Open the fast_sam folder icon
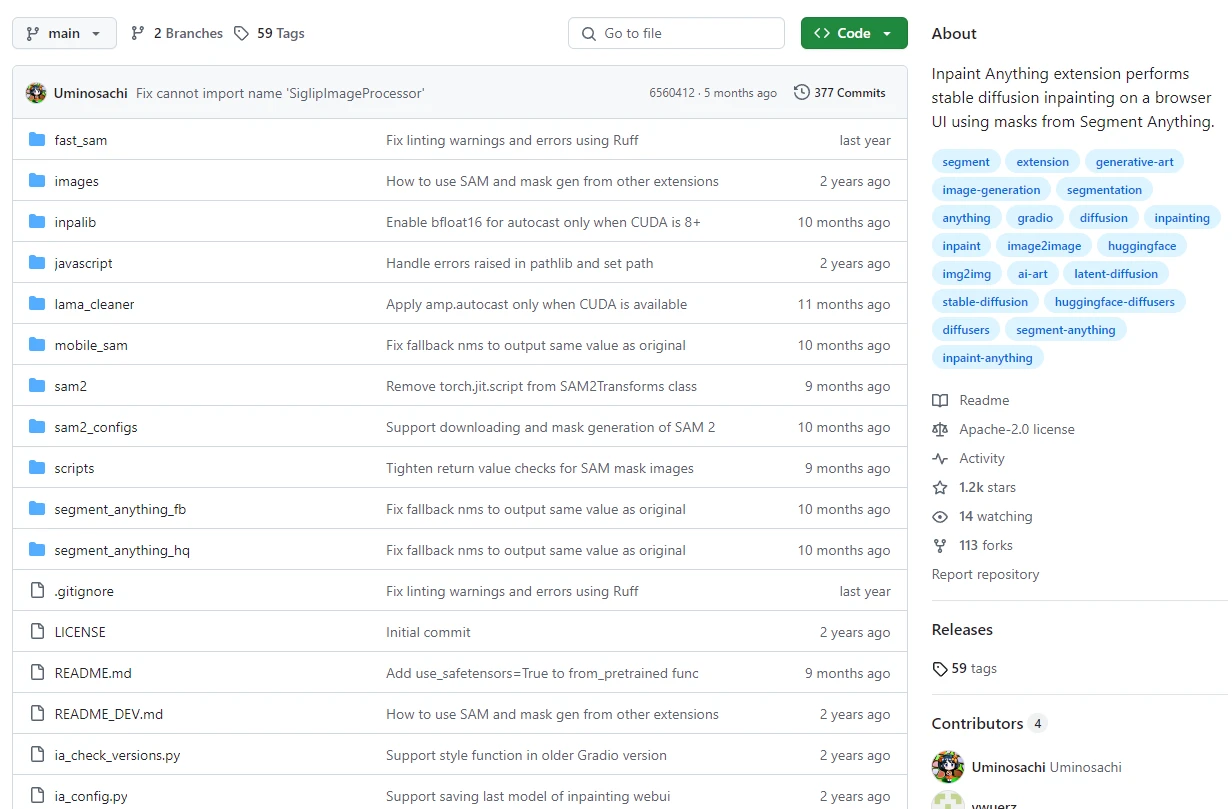Viewport: 1232px width, 809px height. (37, 140)
